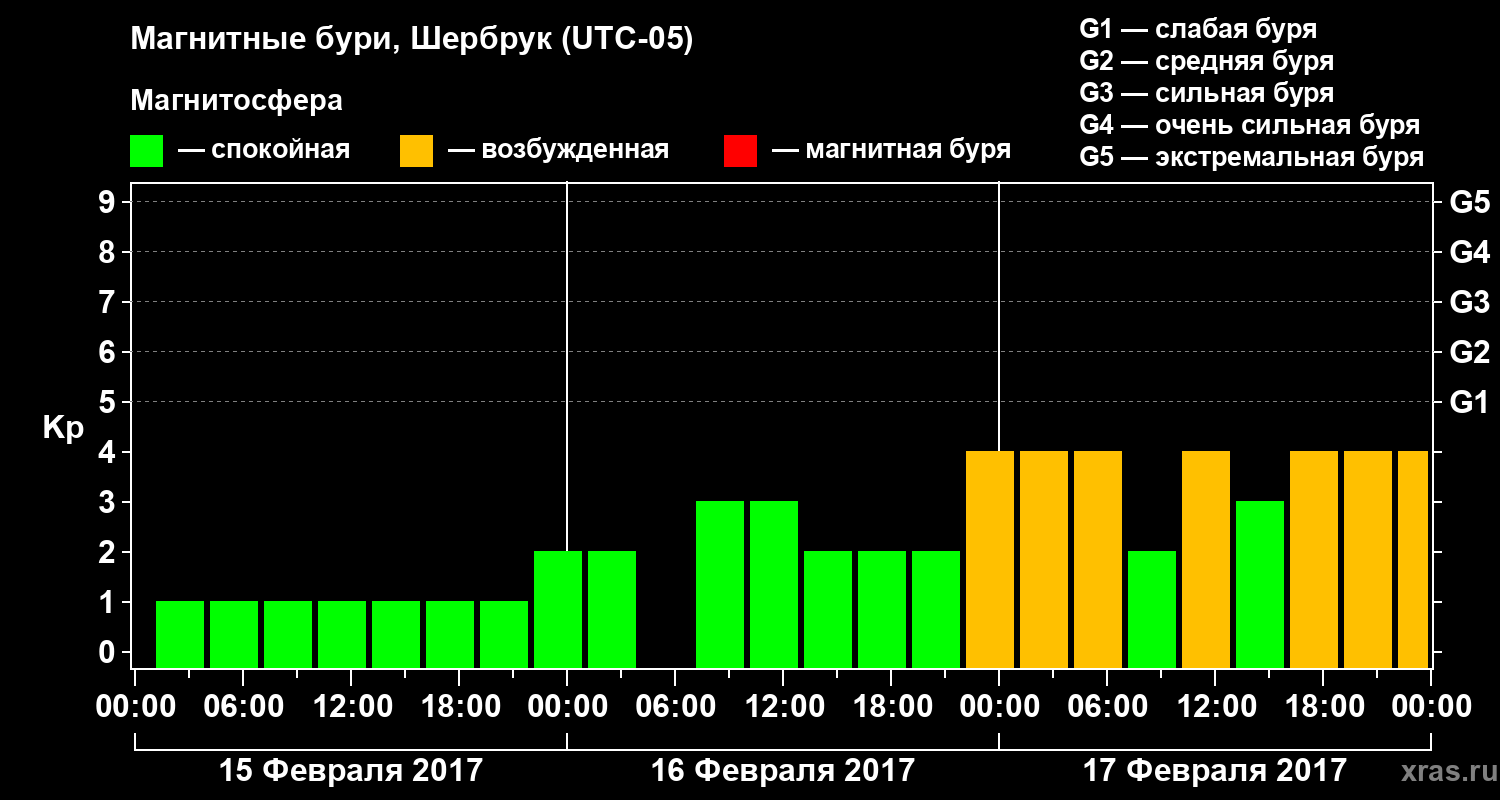This screenshot has height=800, width=1500.
Task: Click the orange bar covering 18:00 on 17 February
Action: 1314,559
